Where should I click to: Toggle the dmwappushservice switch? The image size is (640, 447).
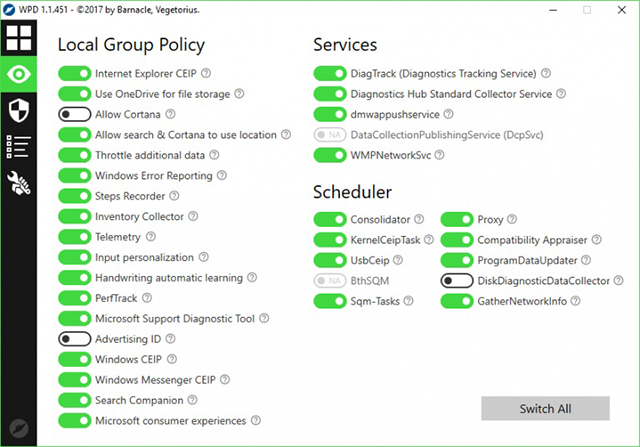pyautogui.click(x=330, y=114)
